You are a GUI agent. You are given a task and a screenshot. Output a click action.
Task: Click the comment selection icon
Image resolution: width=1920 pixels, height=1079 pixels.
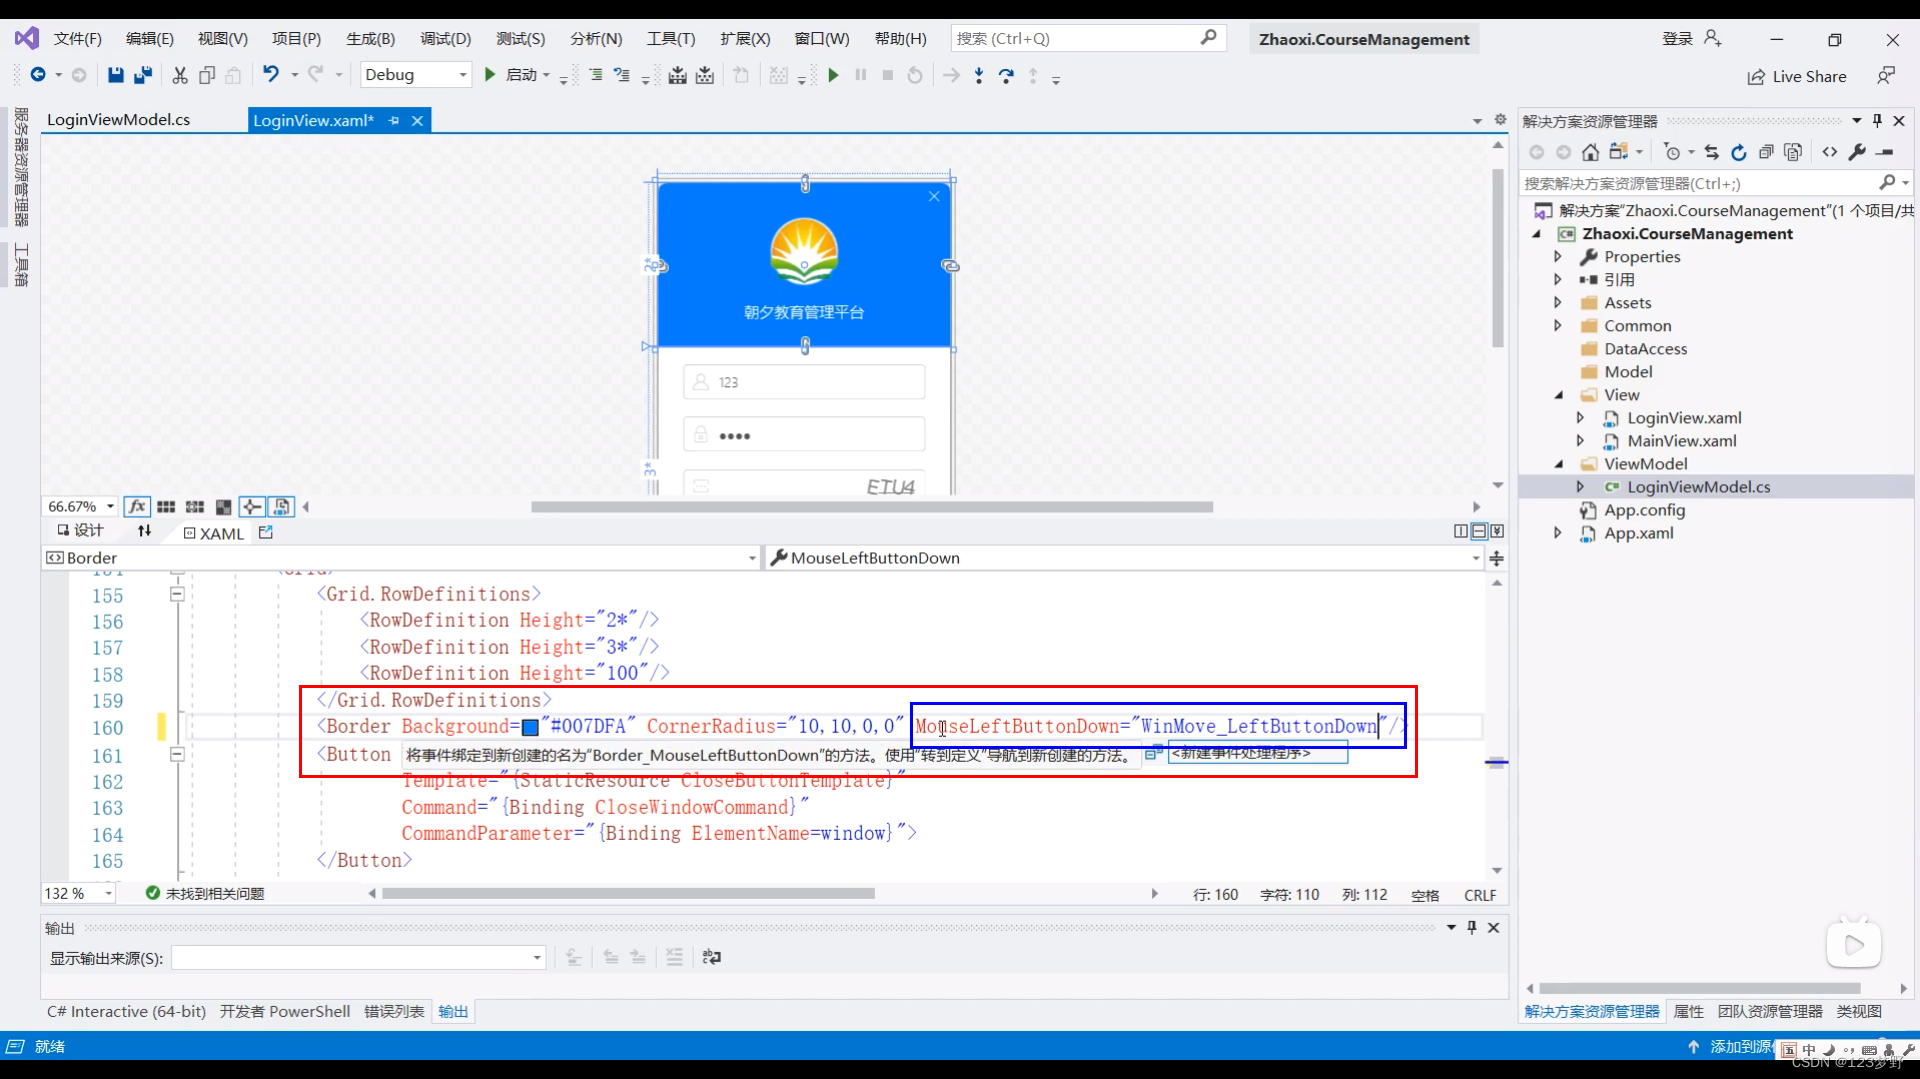tap(596, 75)
